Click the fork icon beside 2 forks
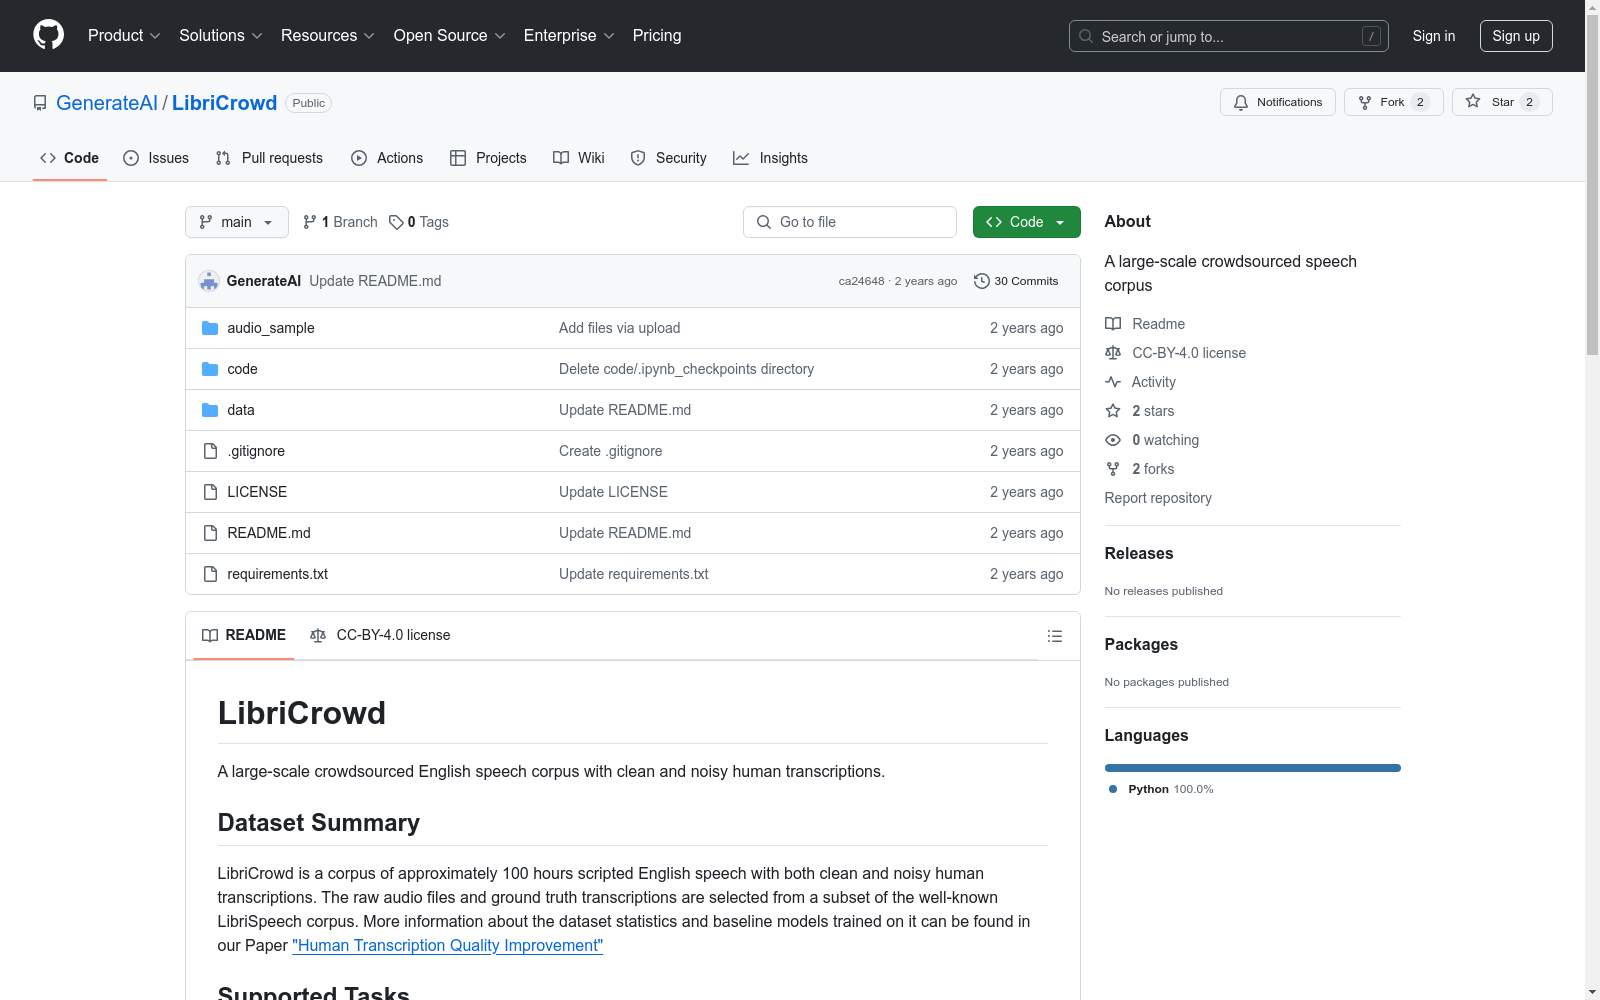 [1113, 469]
